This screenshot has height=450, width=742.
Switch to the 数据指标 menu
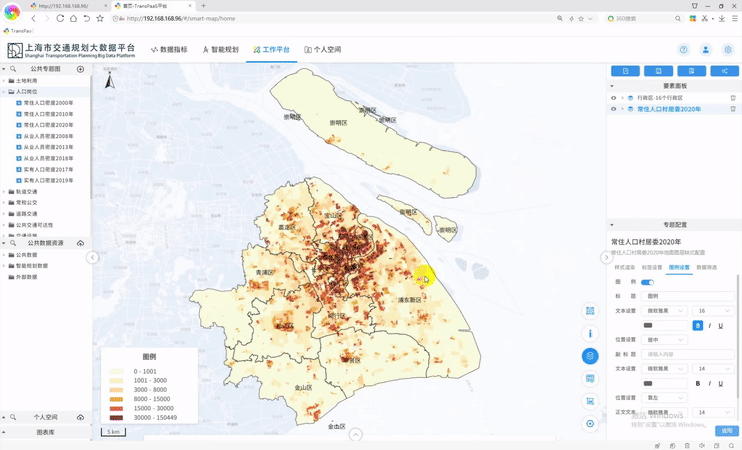169,49
